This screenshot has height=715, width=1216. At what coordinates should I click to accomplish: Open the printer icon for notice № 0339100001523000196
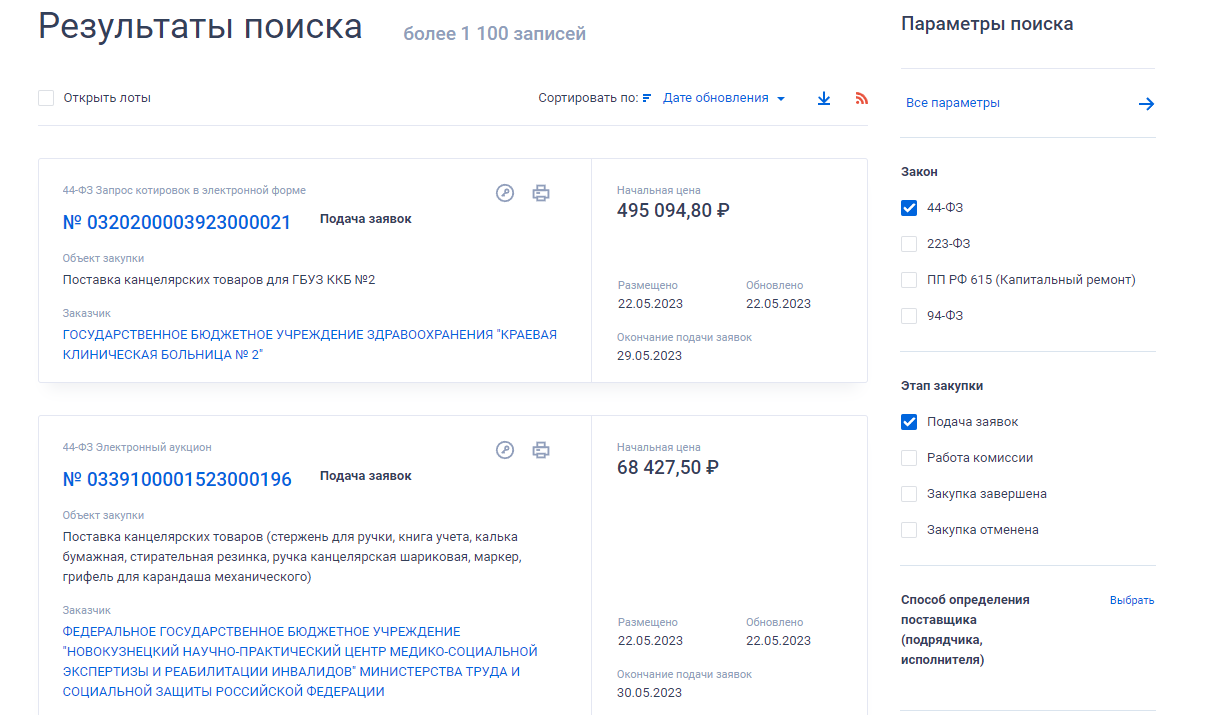point(541,451)
